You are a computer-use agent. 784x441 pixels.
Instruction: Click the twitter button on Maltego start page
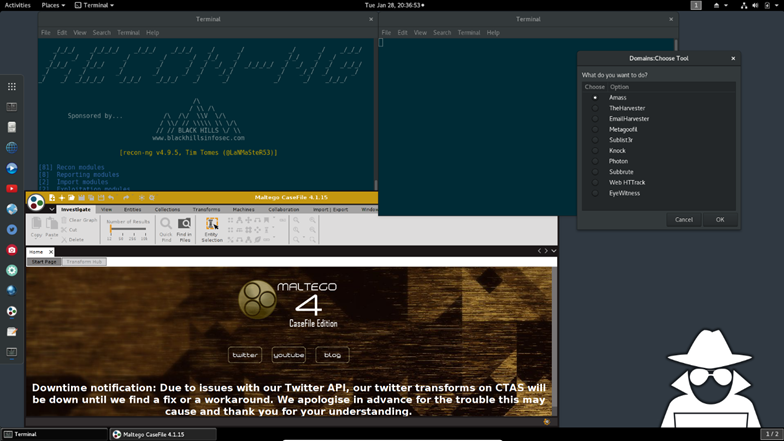pos(244,355)
